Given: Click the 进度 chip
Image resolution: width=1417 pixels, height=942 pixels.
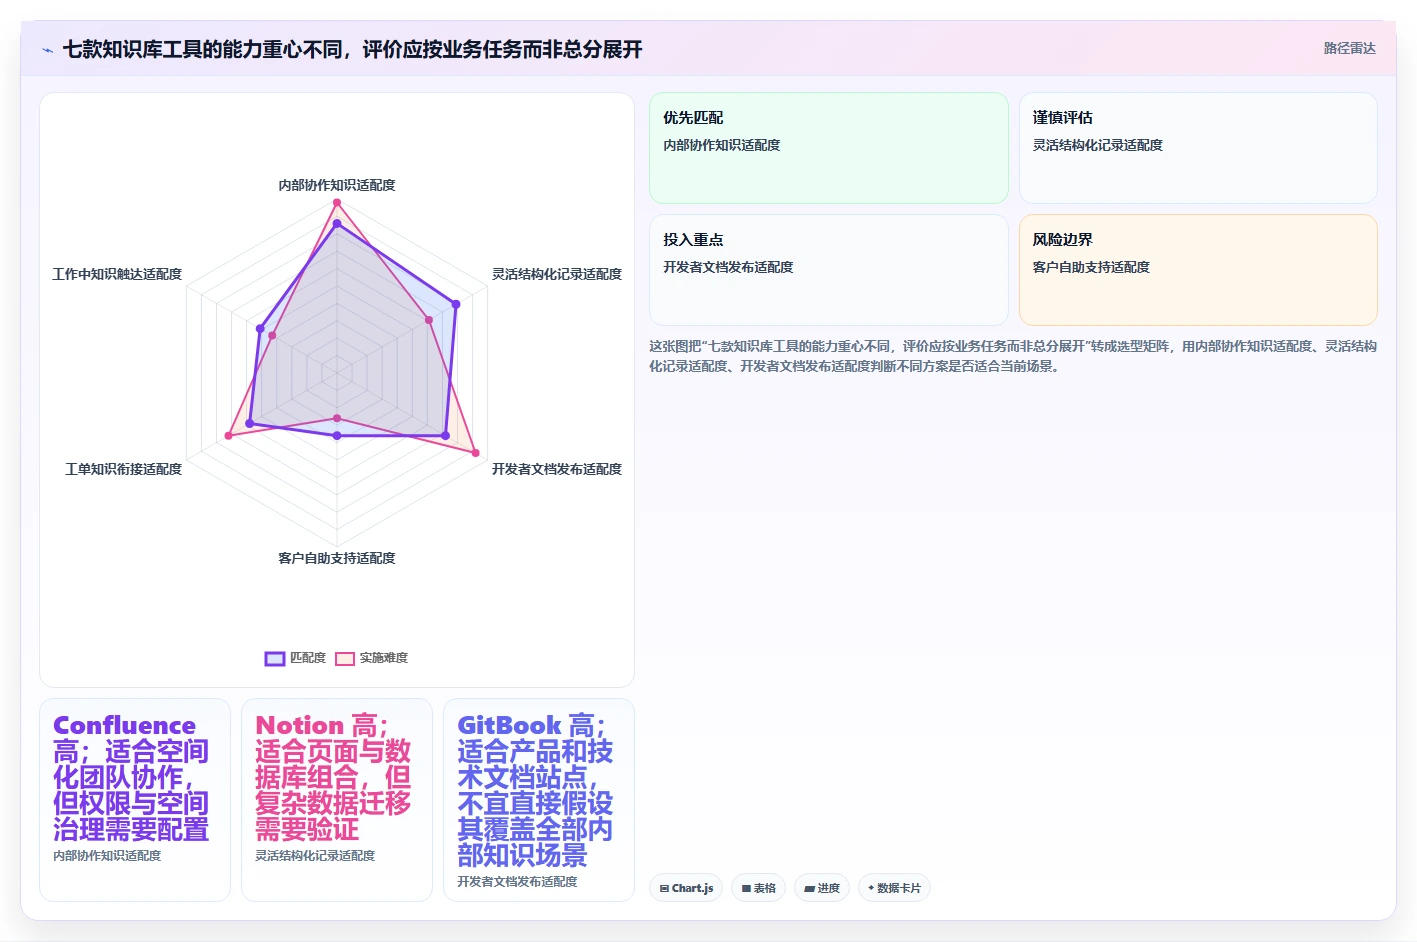Looking at the screenshot, I should (x=822, y=888).
